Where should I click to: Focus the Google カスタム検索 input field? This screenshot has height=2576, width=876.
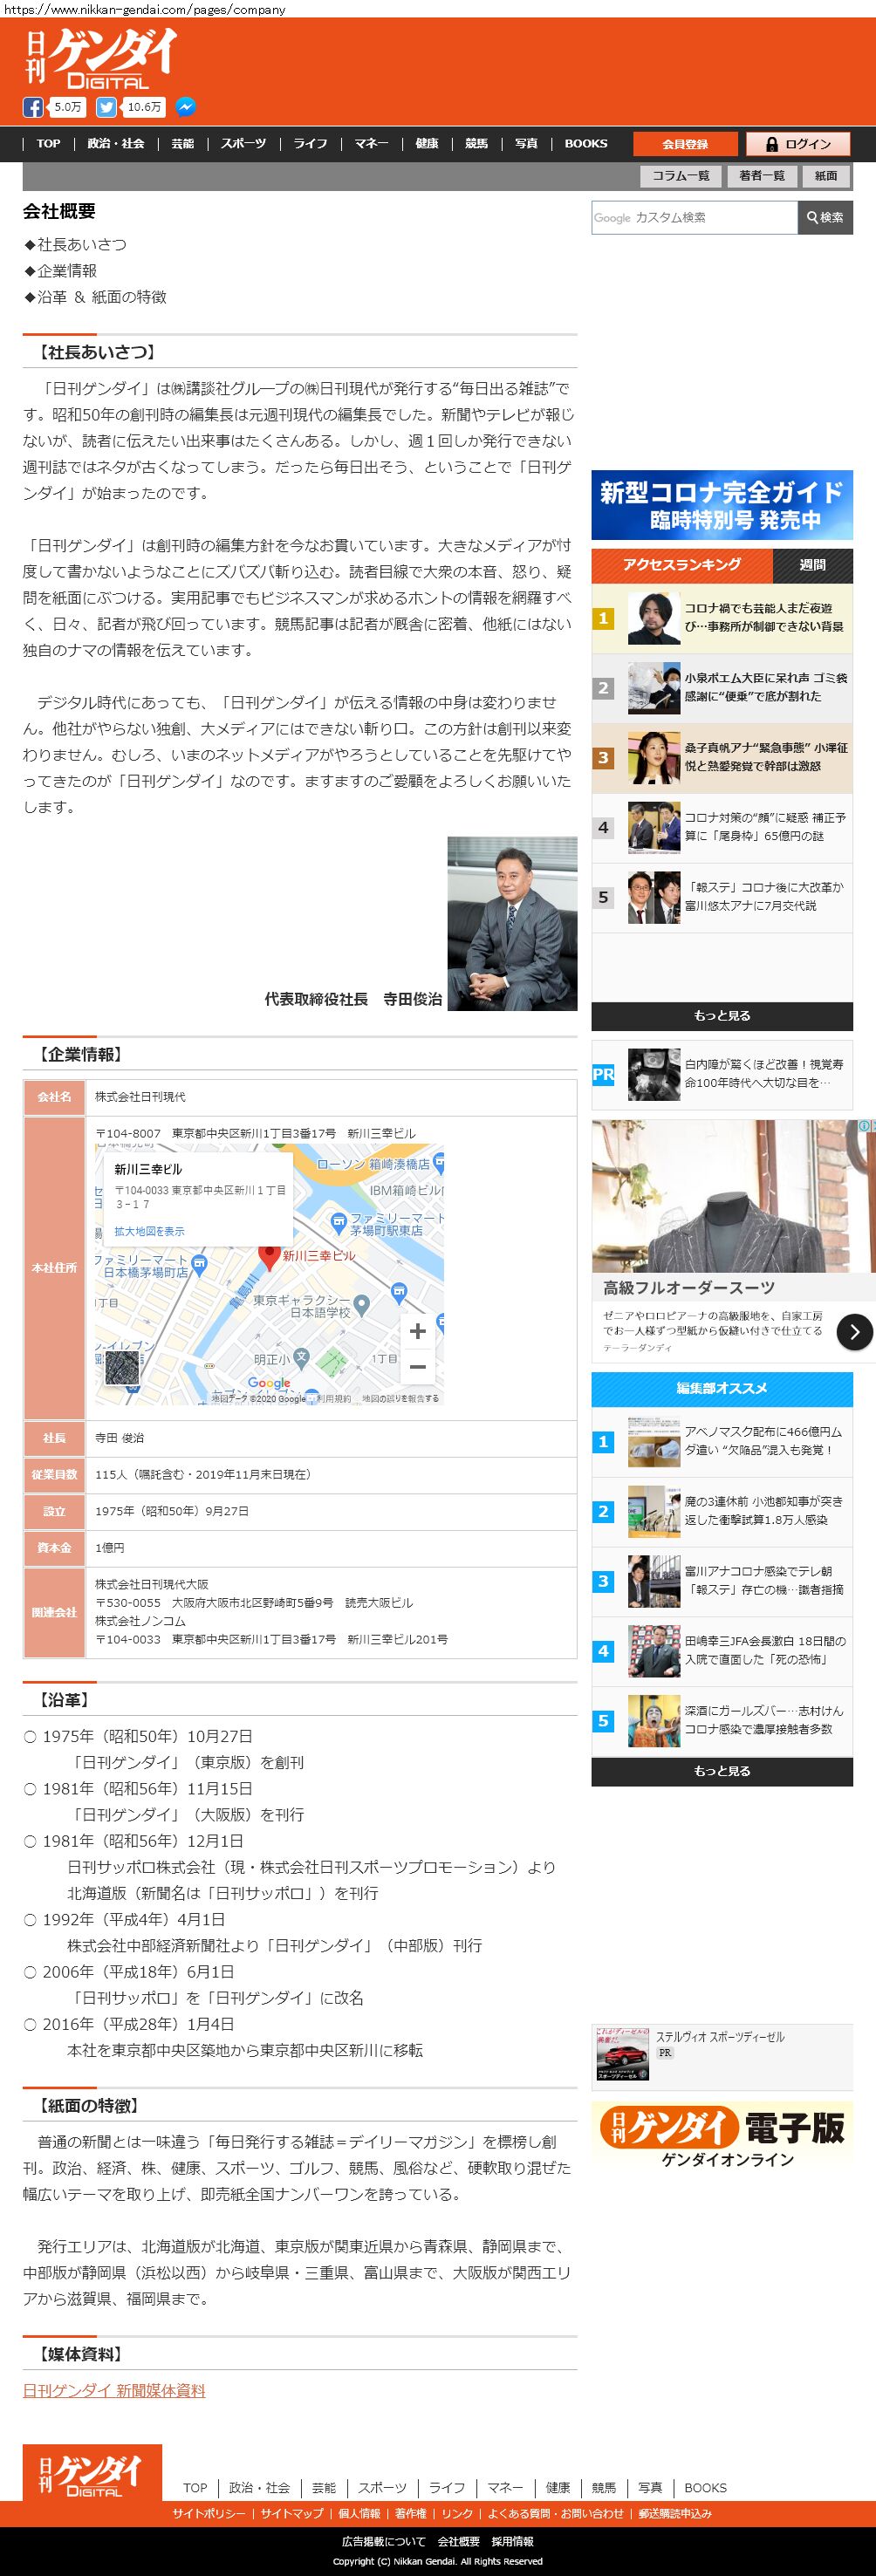(695, 217)
